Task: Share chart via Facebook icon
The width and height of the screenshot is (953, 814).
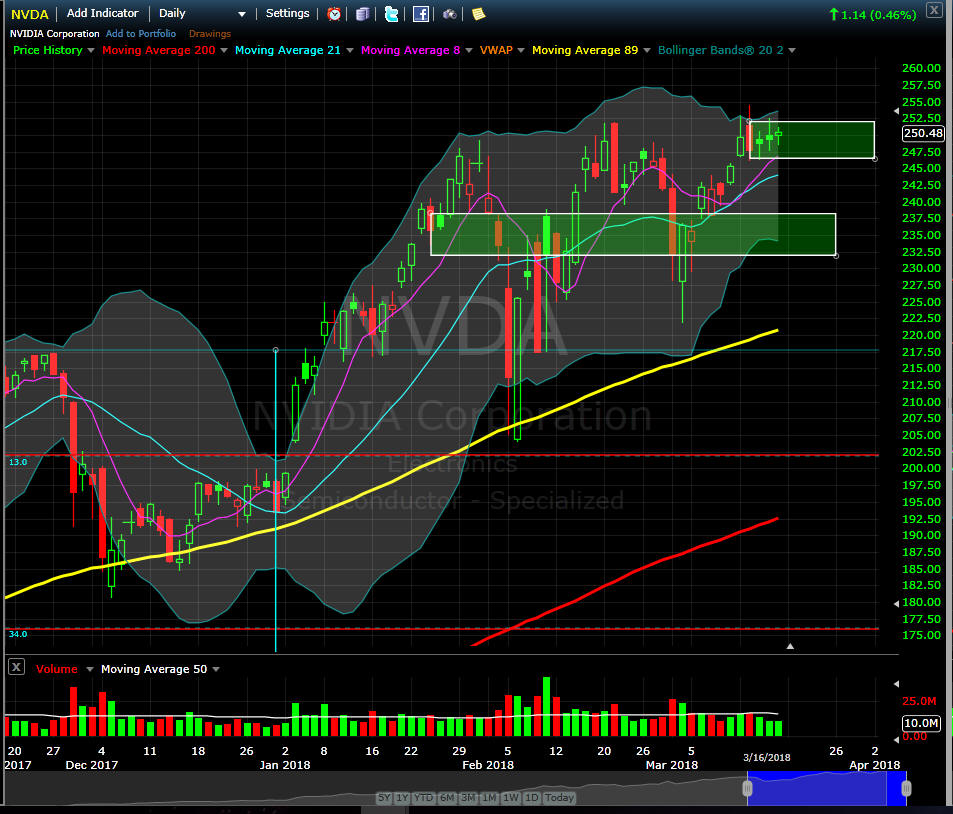Action: click(421, 14)
